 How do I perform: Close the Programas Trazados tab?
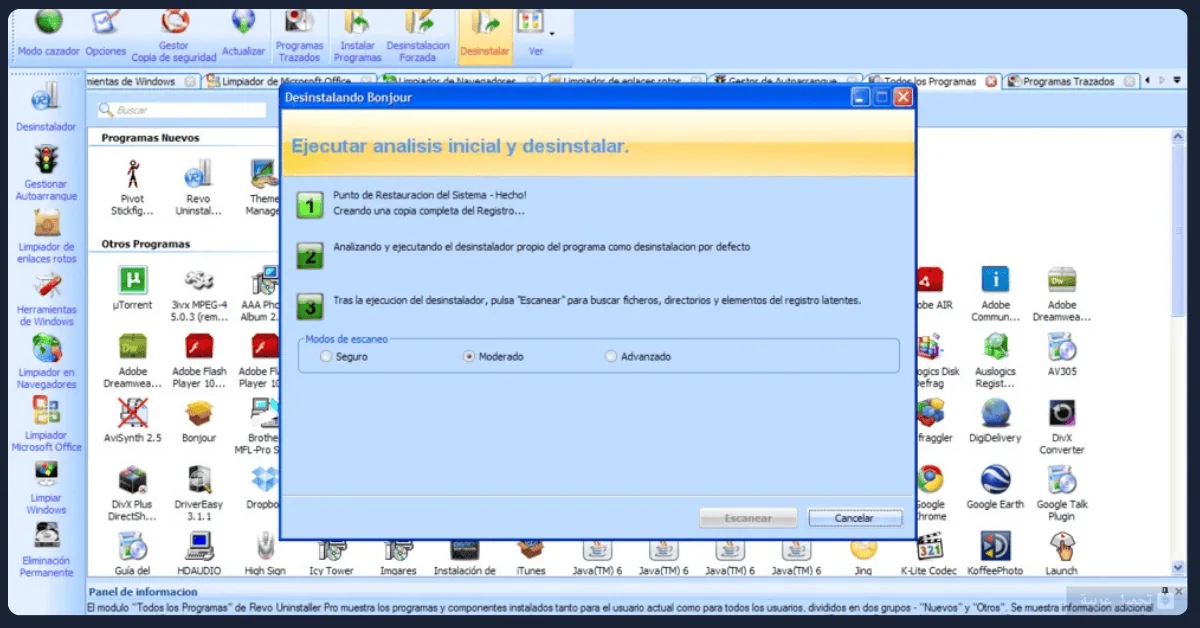[x=1130, y=82]
